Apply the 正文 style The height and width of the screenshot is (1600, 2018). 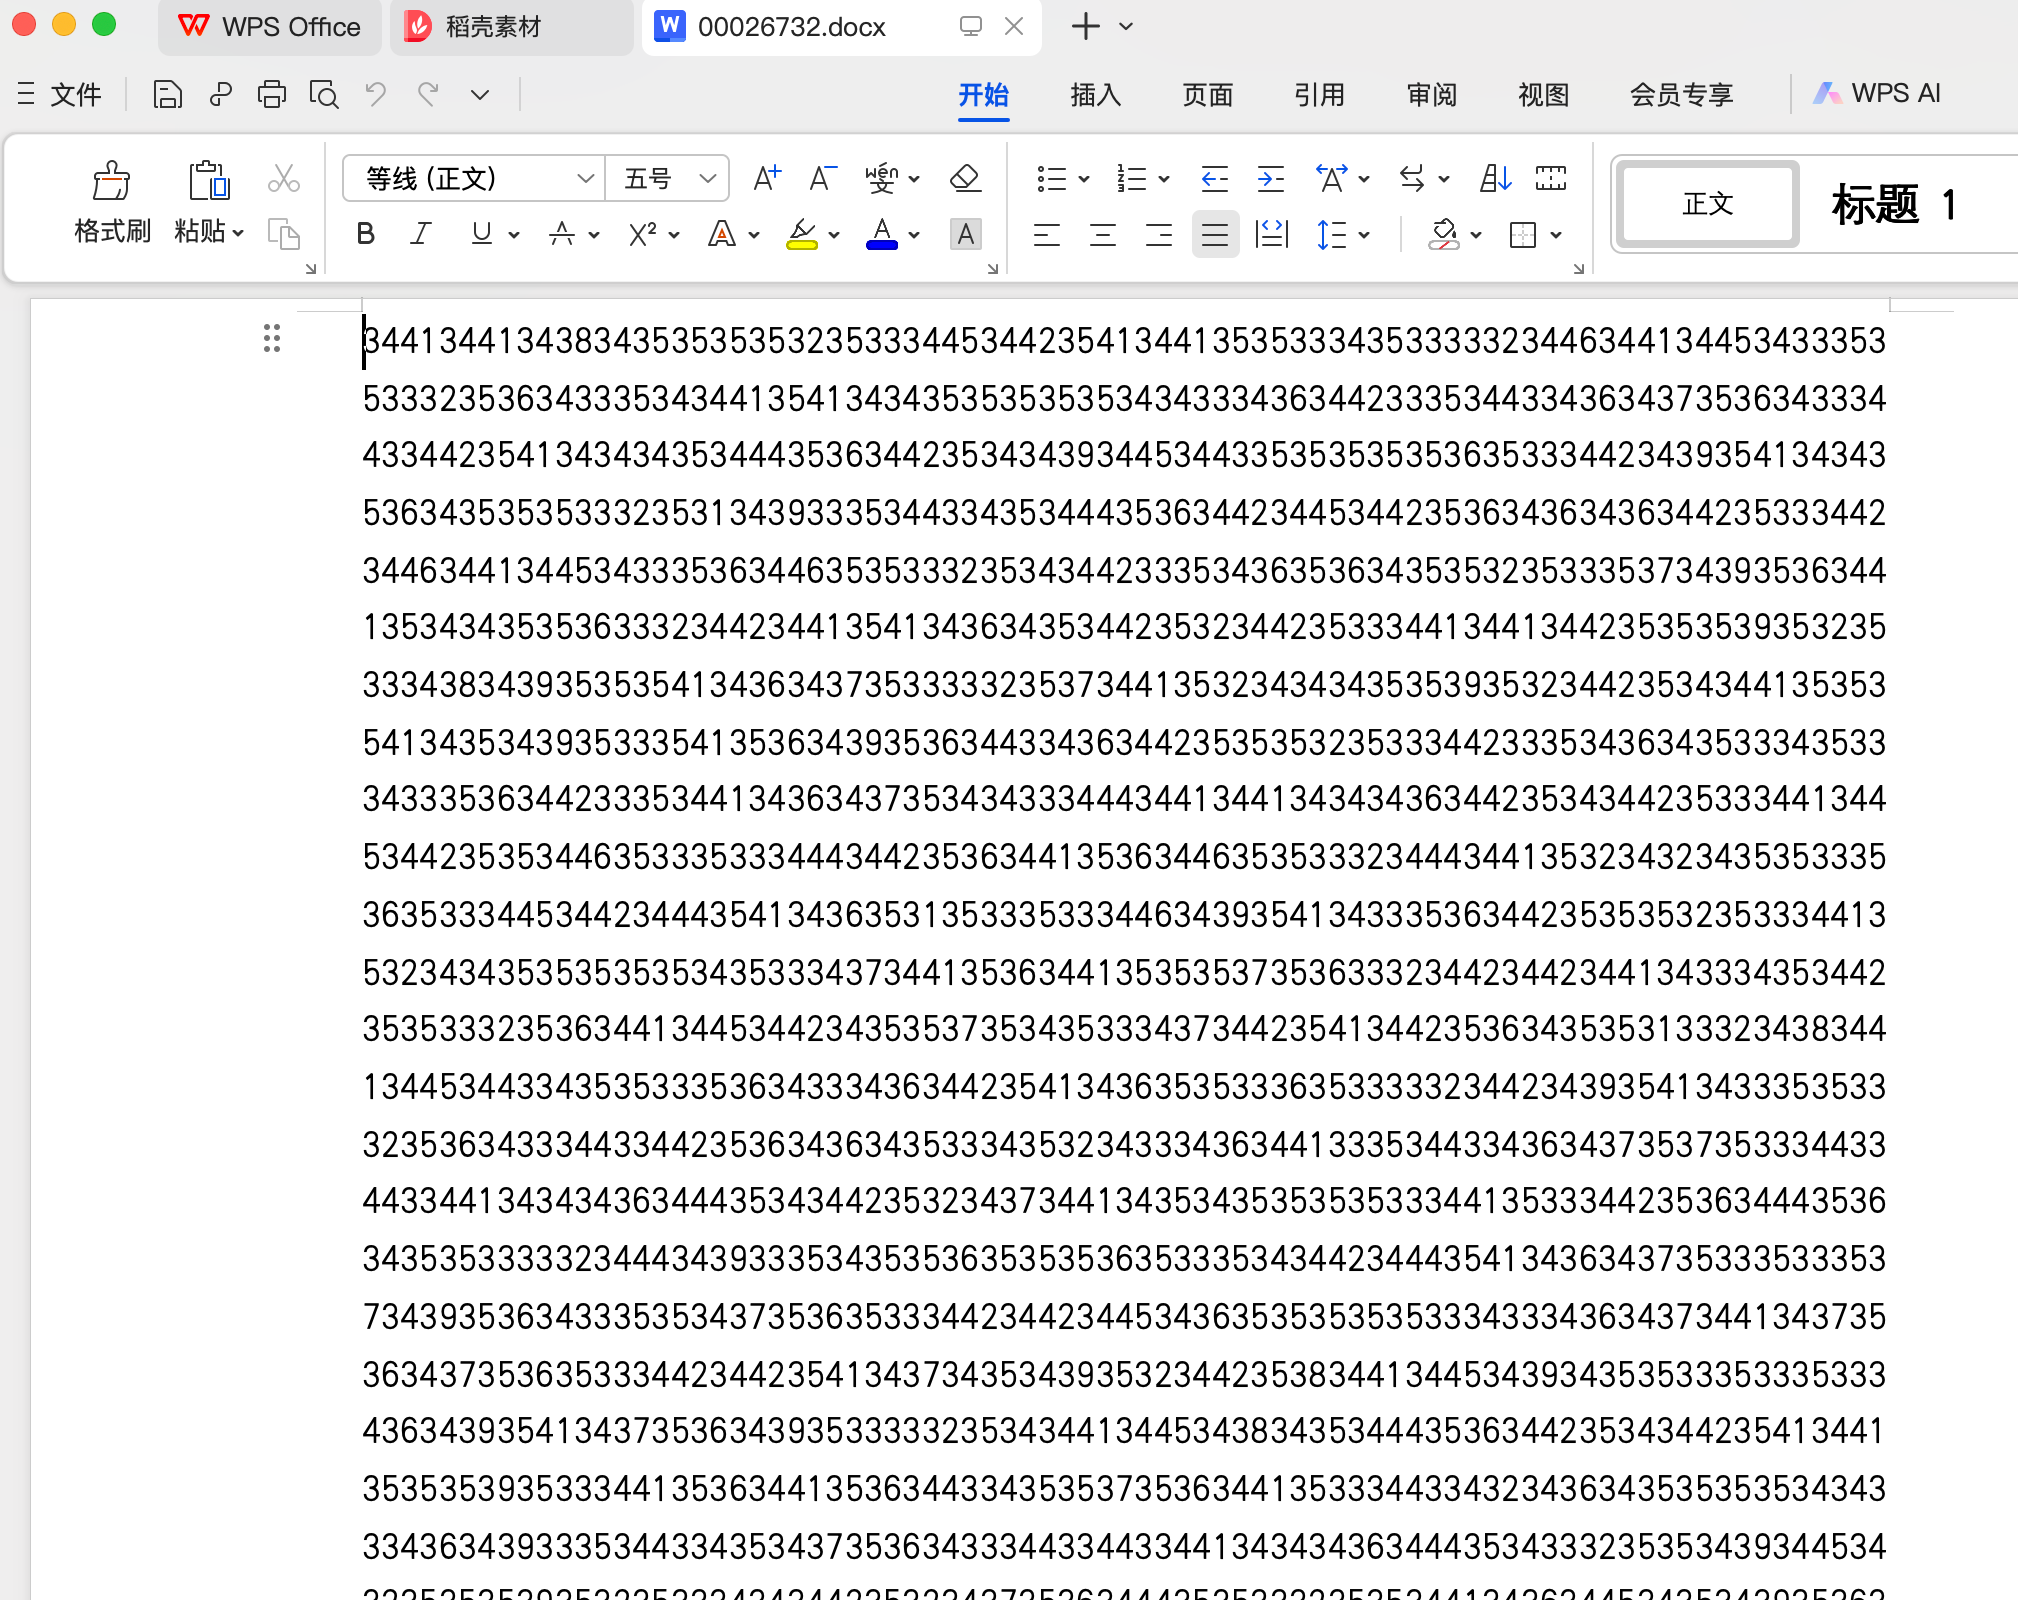point(1707,204)
